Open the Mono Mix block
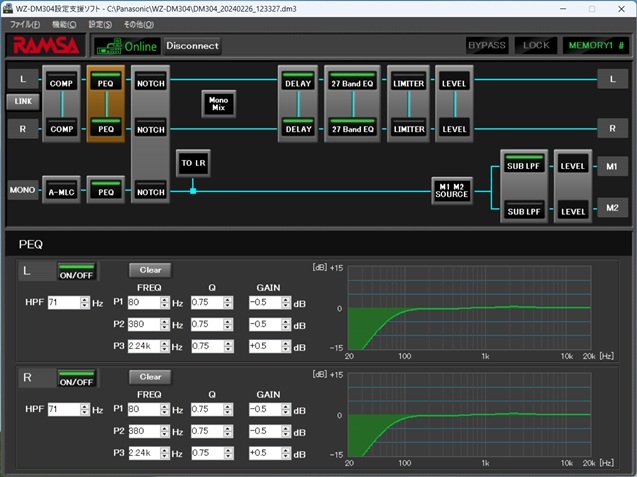This screenshot has width=637, height=477. pyautogui.click(x=217, y=103)
